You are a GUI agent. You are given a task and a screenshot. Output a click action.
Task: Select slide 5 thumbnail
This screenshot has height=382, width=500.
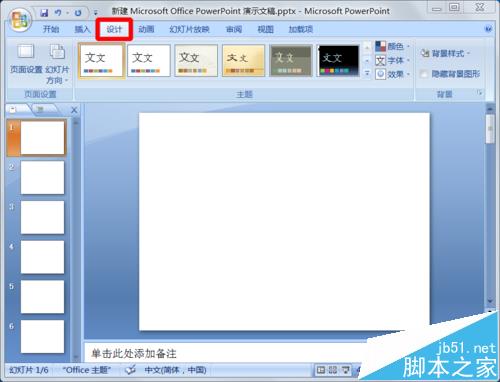point(42,297)
